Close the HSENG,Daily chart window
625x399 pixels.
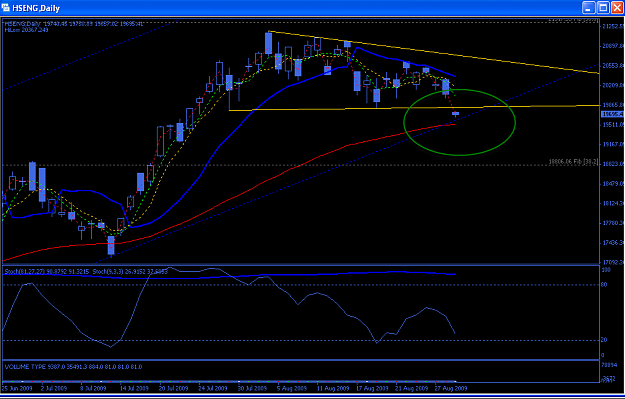tap(617, 8)
